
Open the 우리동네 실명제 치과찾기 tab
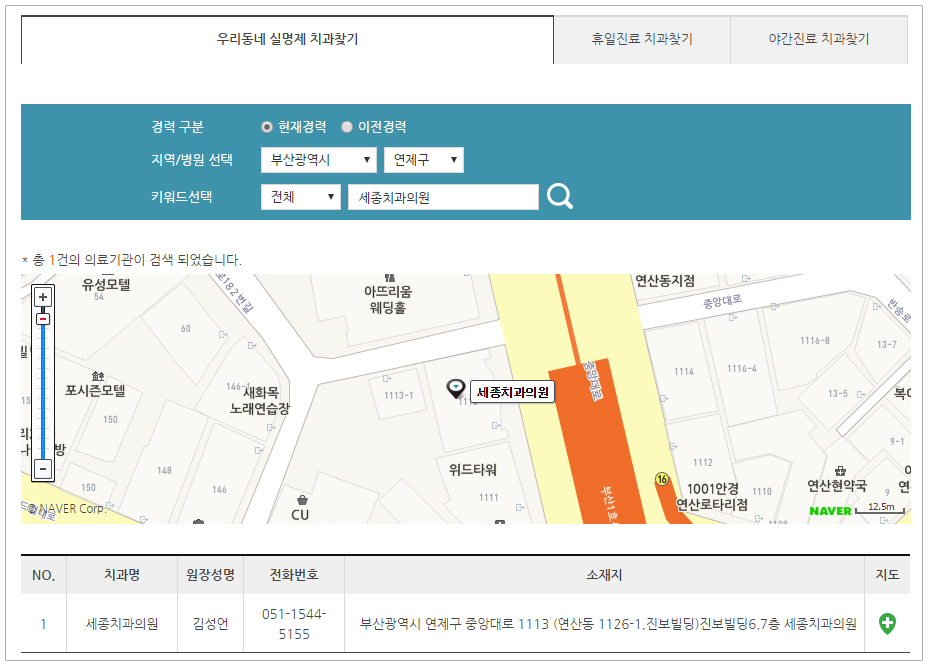[287, 40]
